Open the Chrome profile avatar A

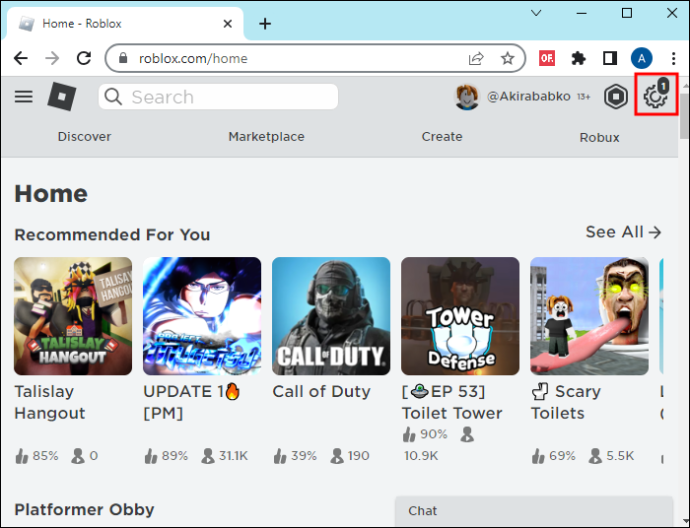click(x=642, y=58)
